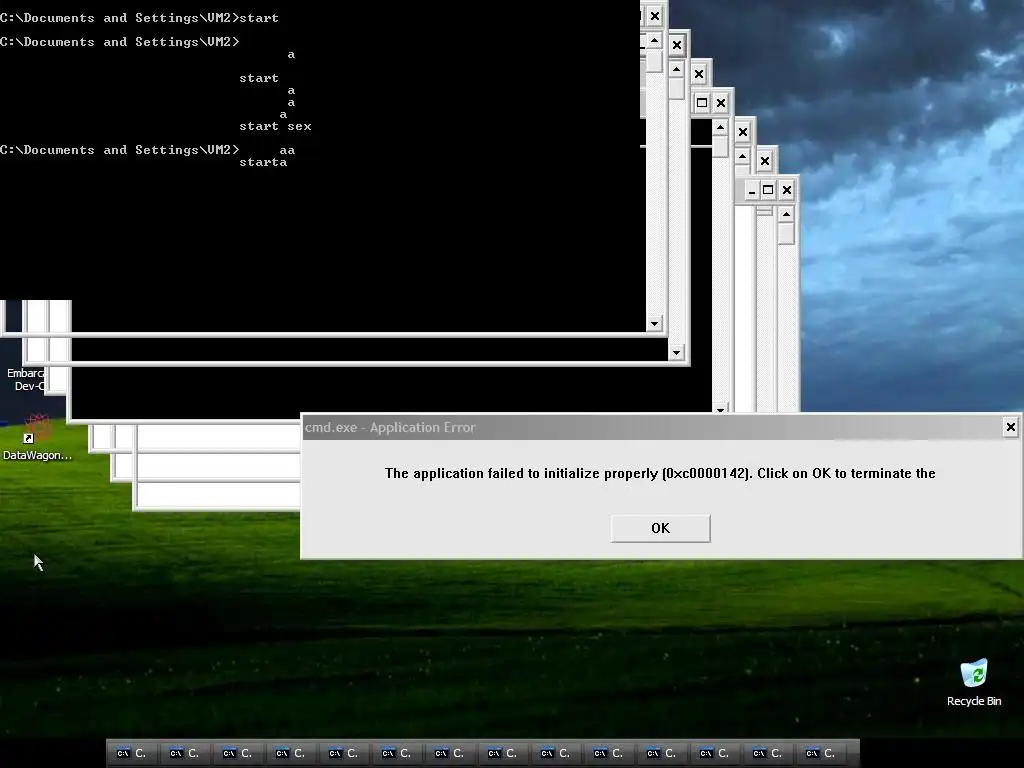The image size is (1024, 768).
Task: Close the cmd.exe Application Error dialog
Action: 1010,427
